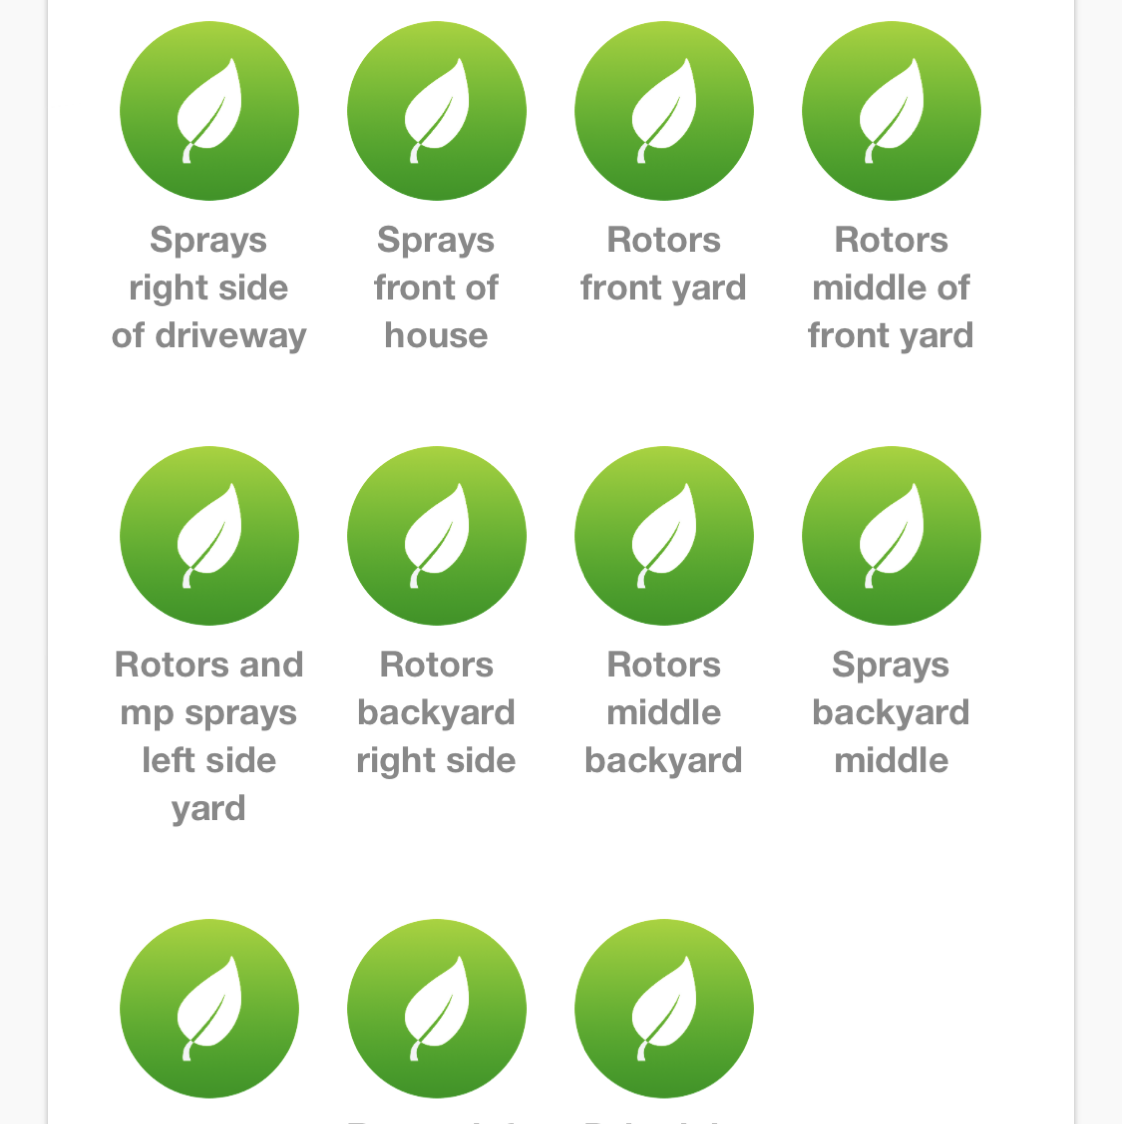Tap the Sprays front of house leaf icon
The image size is (1122, 1124).
(x=436, y=111)
